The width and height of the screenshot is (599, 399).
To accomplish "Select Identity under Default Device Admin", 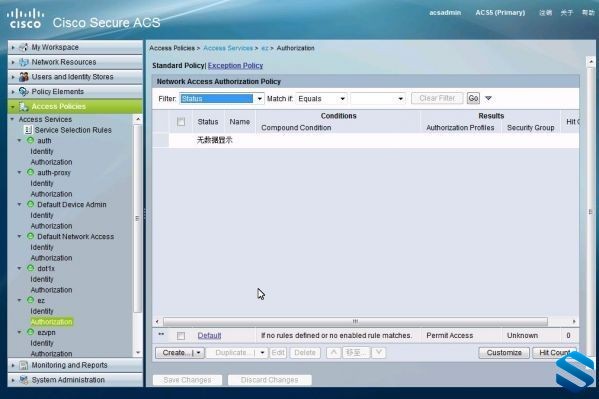I will click(x=42, y=215).
